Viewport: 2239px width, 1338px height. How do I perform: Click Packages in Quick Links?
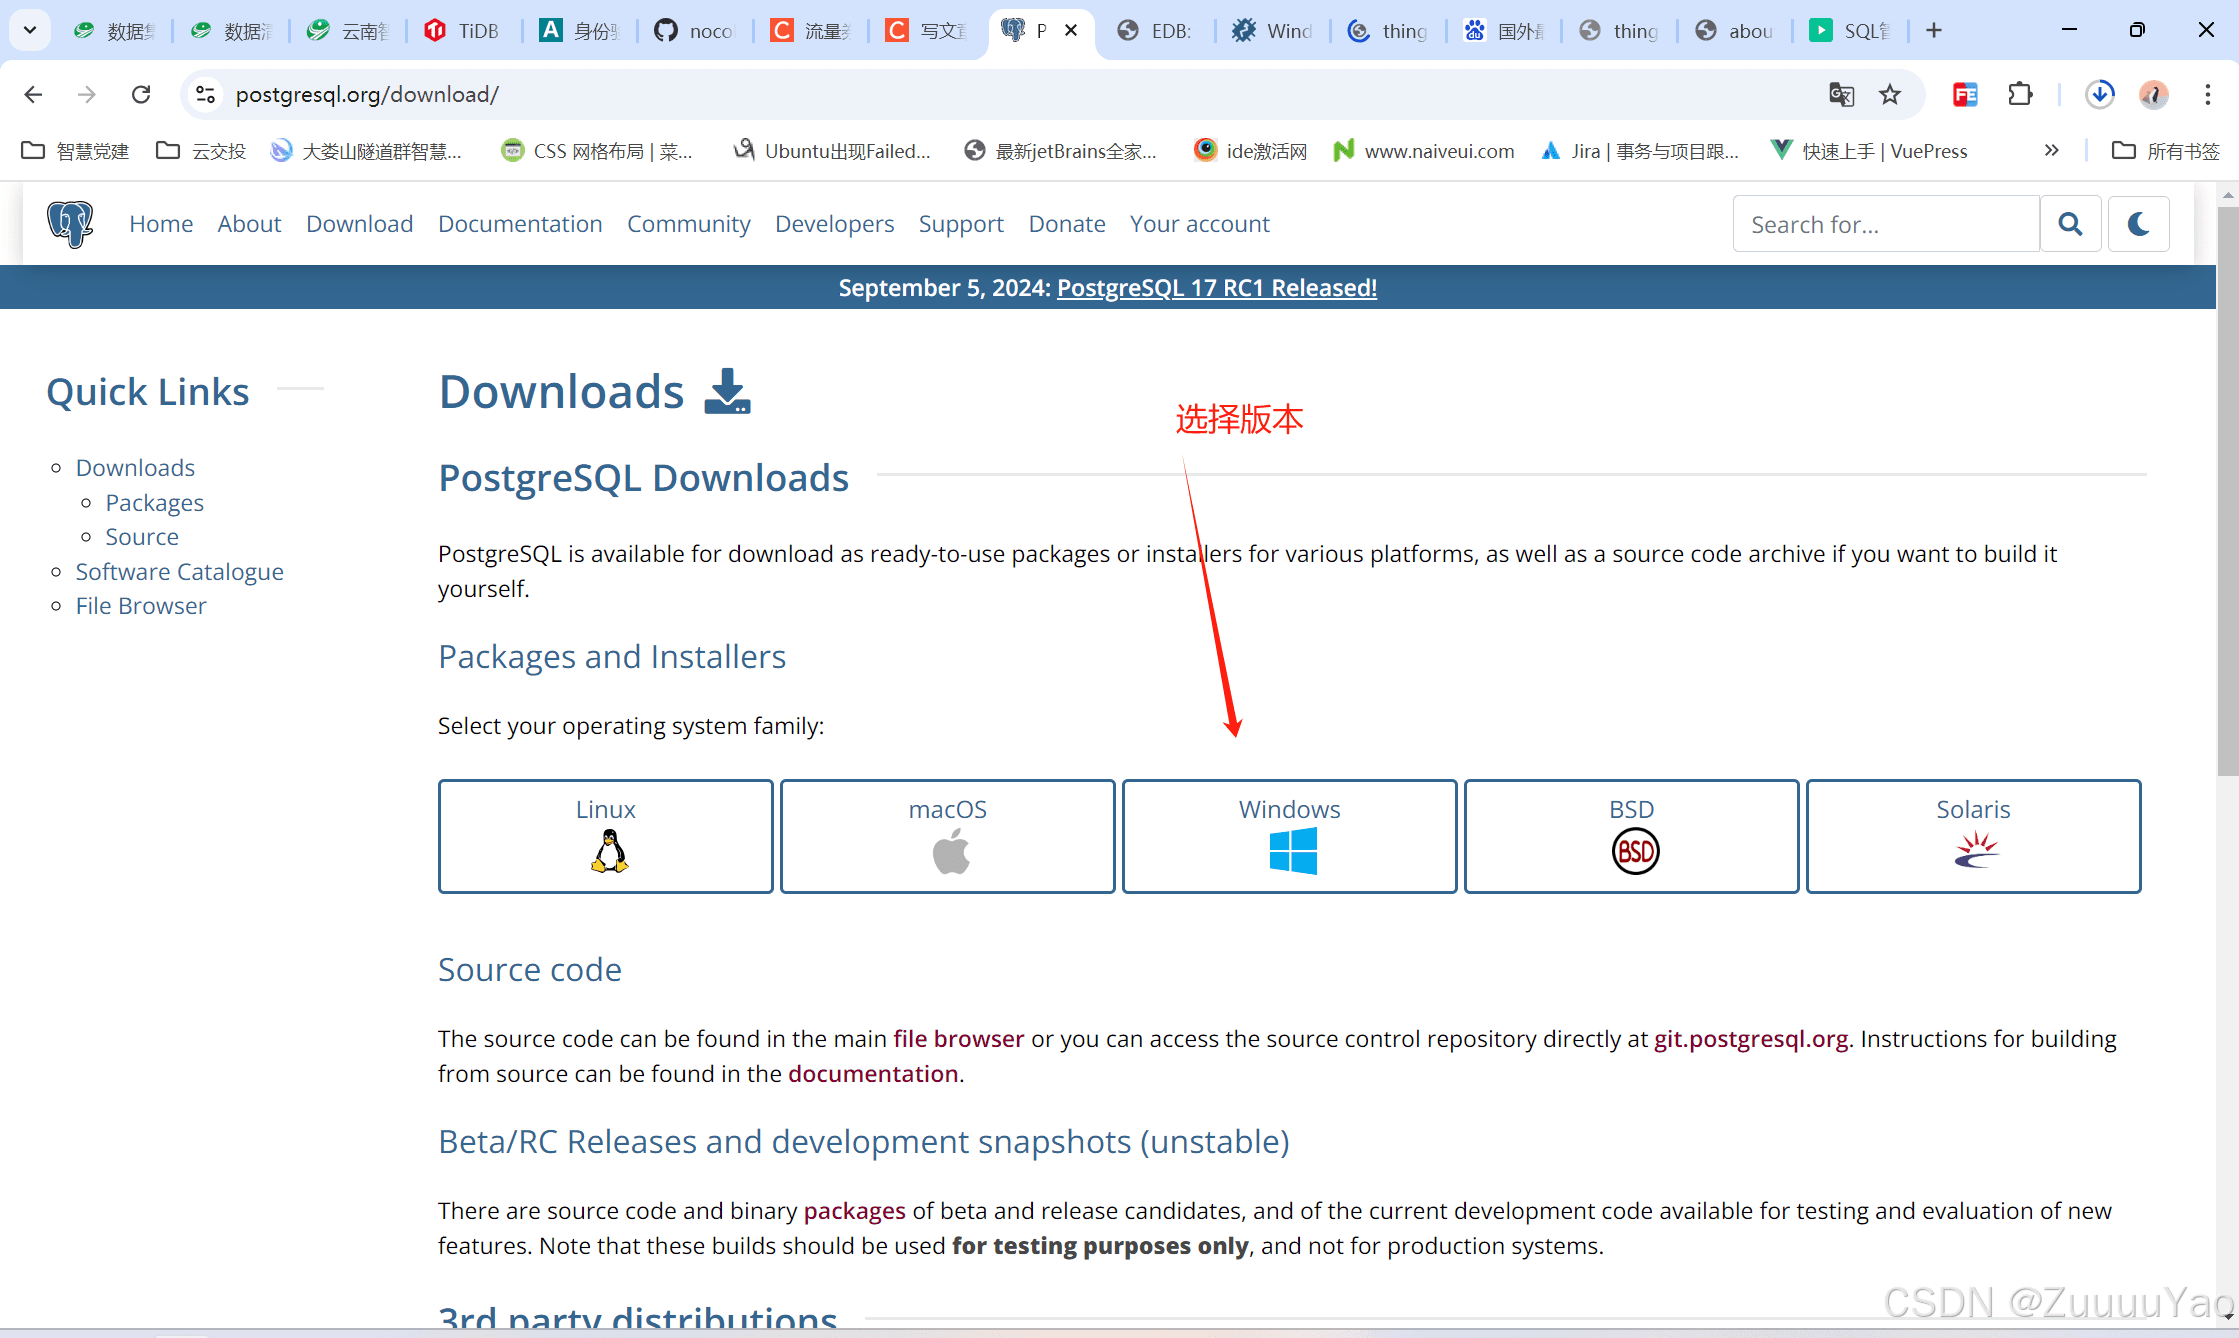coord(154,502)
